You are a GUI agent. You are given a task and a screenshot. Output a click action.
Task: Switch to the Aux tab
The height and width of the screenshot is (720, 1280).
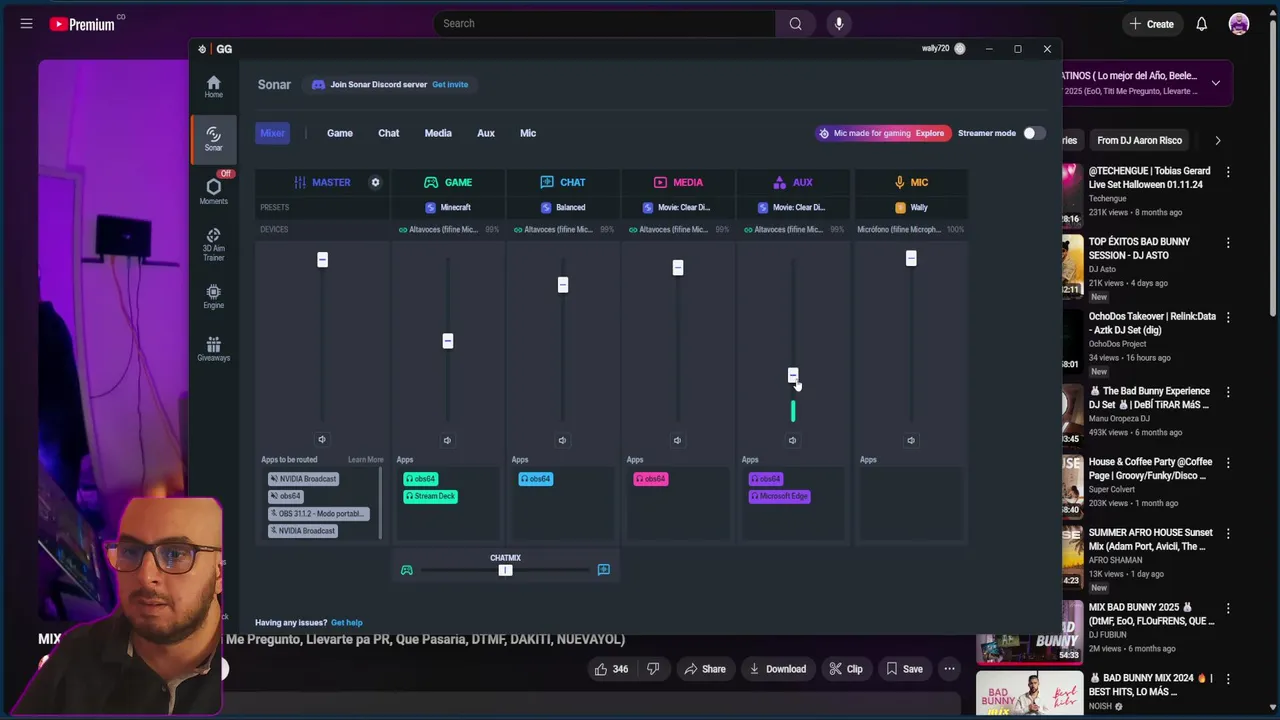click(x=485, y=133)
